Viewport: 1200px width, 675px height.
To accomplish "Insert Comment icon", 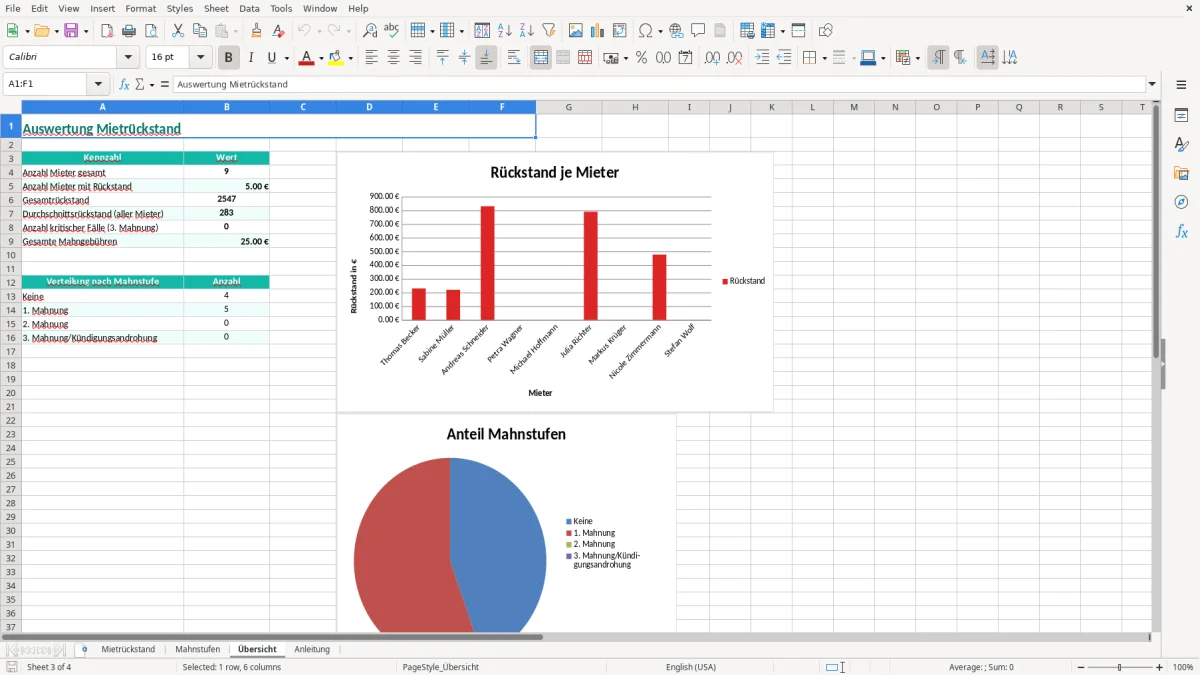I will click(x=699, y=31).
